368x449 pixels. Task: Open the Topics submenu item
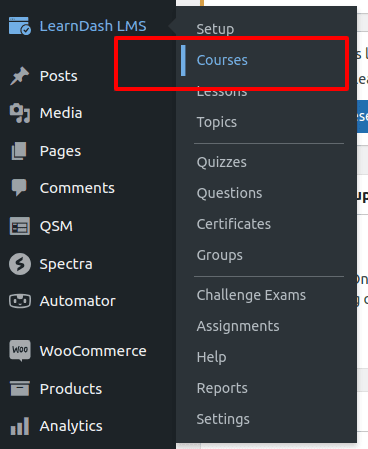(217, 122)
